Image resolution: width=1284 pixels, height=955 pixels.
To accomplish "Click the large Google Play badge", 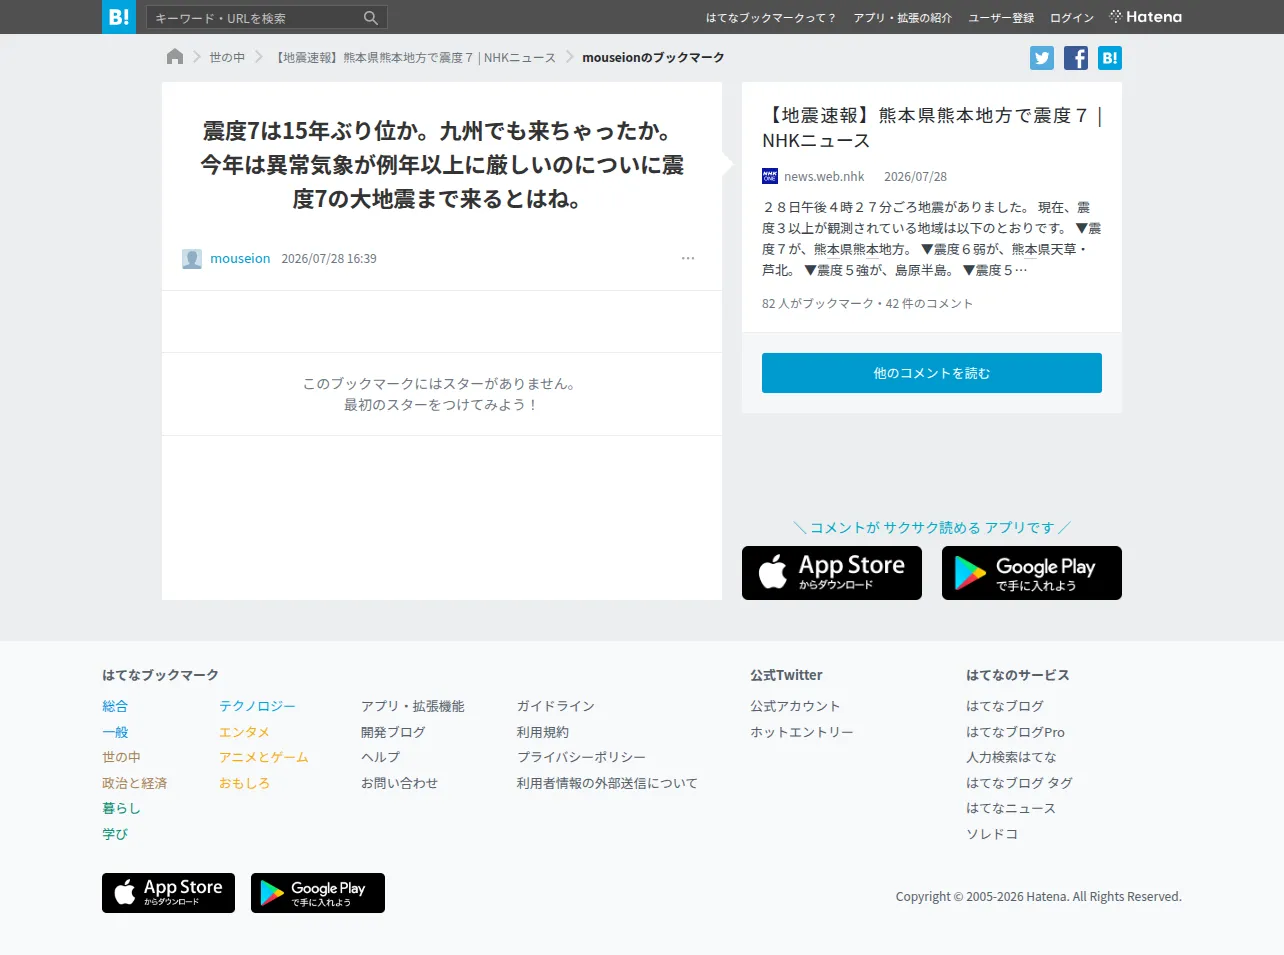I will click(1032, 573).
